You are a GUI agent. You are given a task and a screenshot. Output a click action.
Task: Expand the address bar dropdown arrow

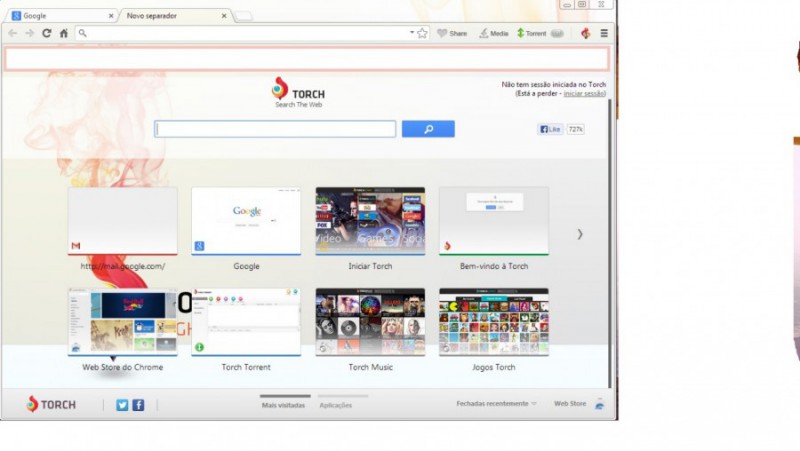pos(411,33)
